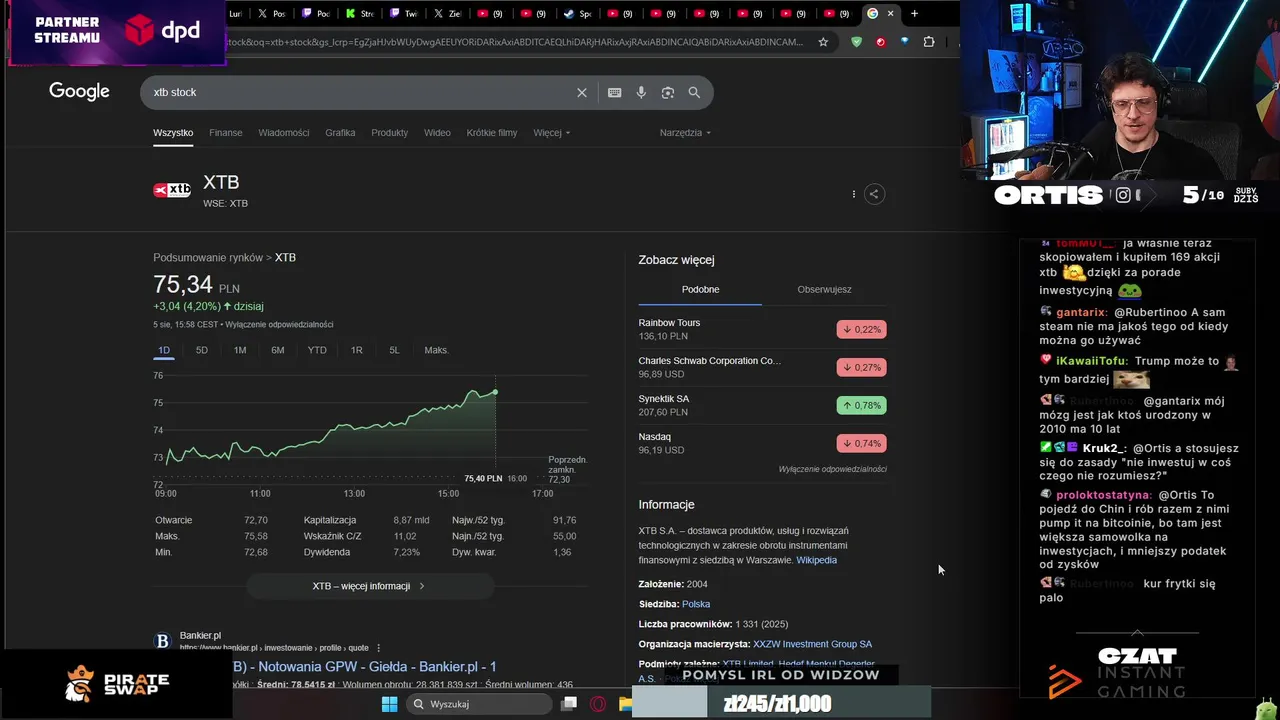The width and height of the screenshot is (1280, 720).
Task: Switch to the Kick Stre tab
Action: [x=360, y=13]
